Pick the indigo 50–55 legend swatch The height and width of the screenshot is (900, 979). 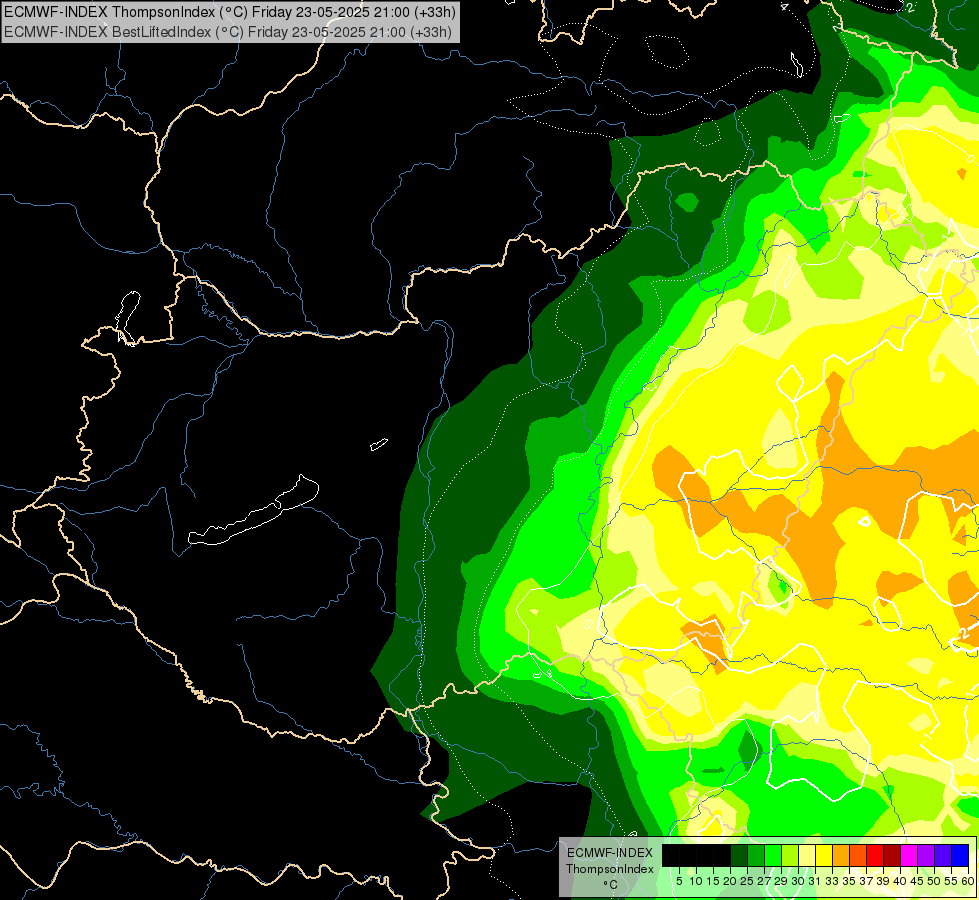point(943,855)
